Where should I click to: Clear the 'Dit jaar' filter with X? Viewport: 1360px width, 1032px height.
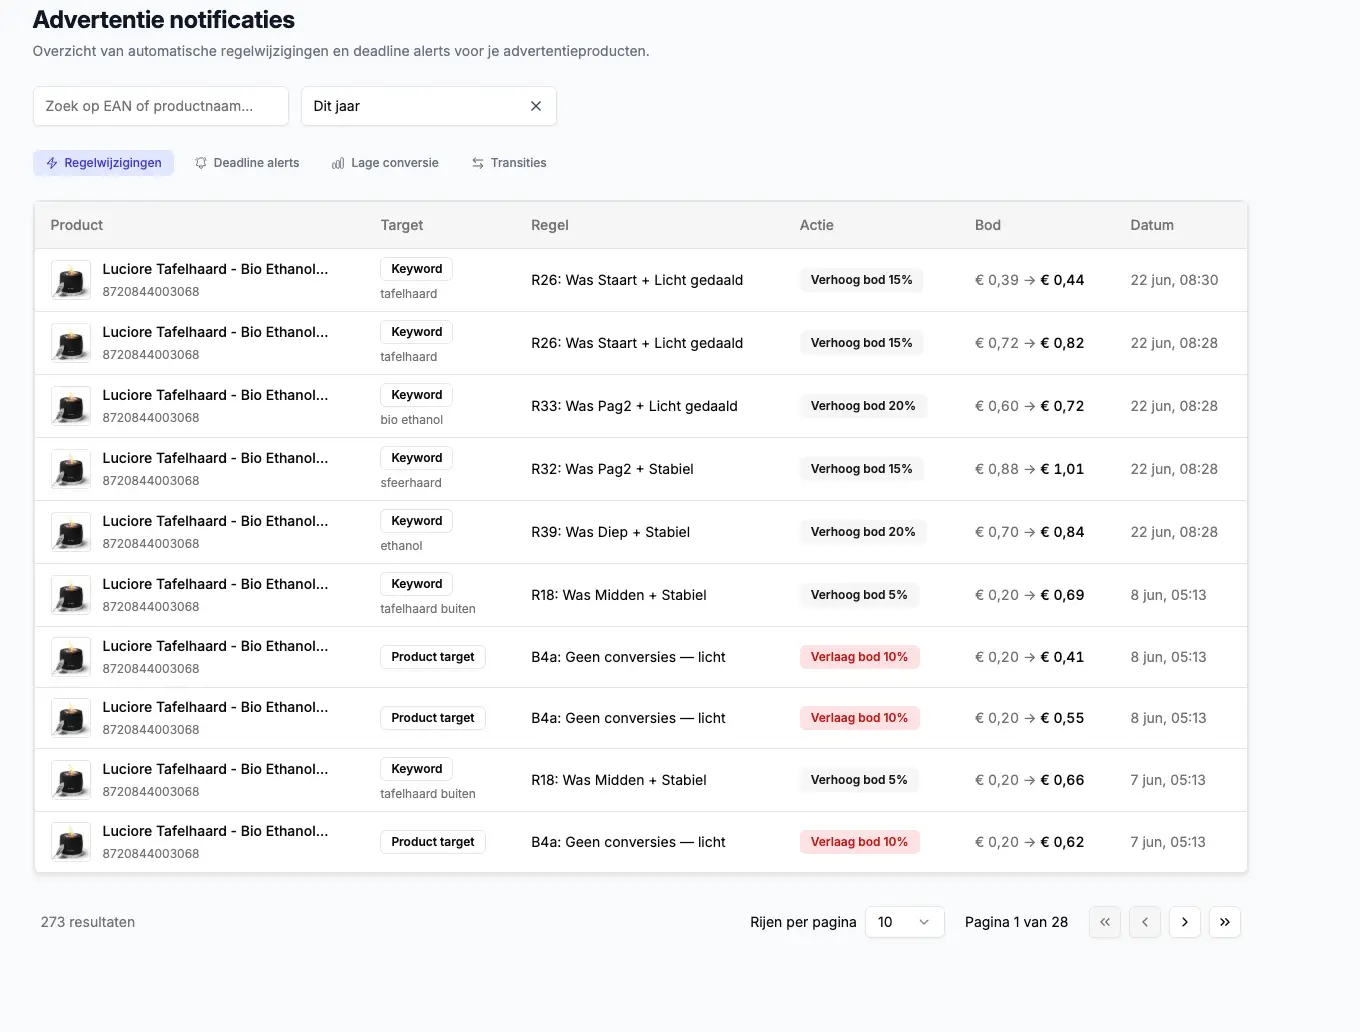coord(536,106)
